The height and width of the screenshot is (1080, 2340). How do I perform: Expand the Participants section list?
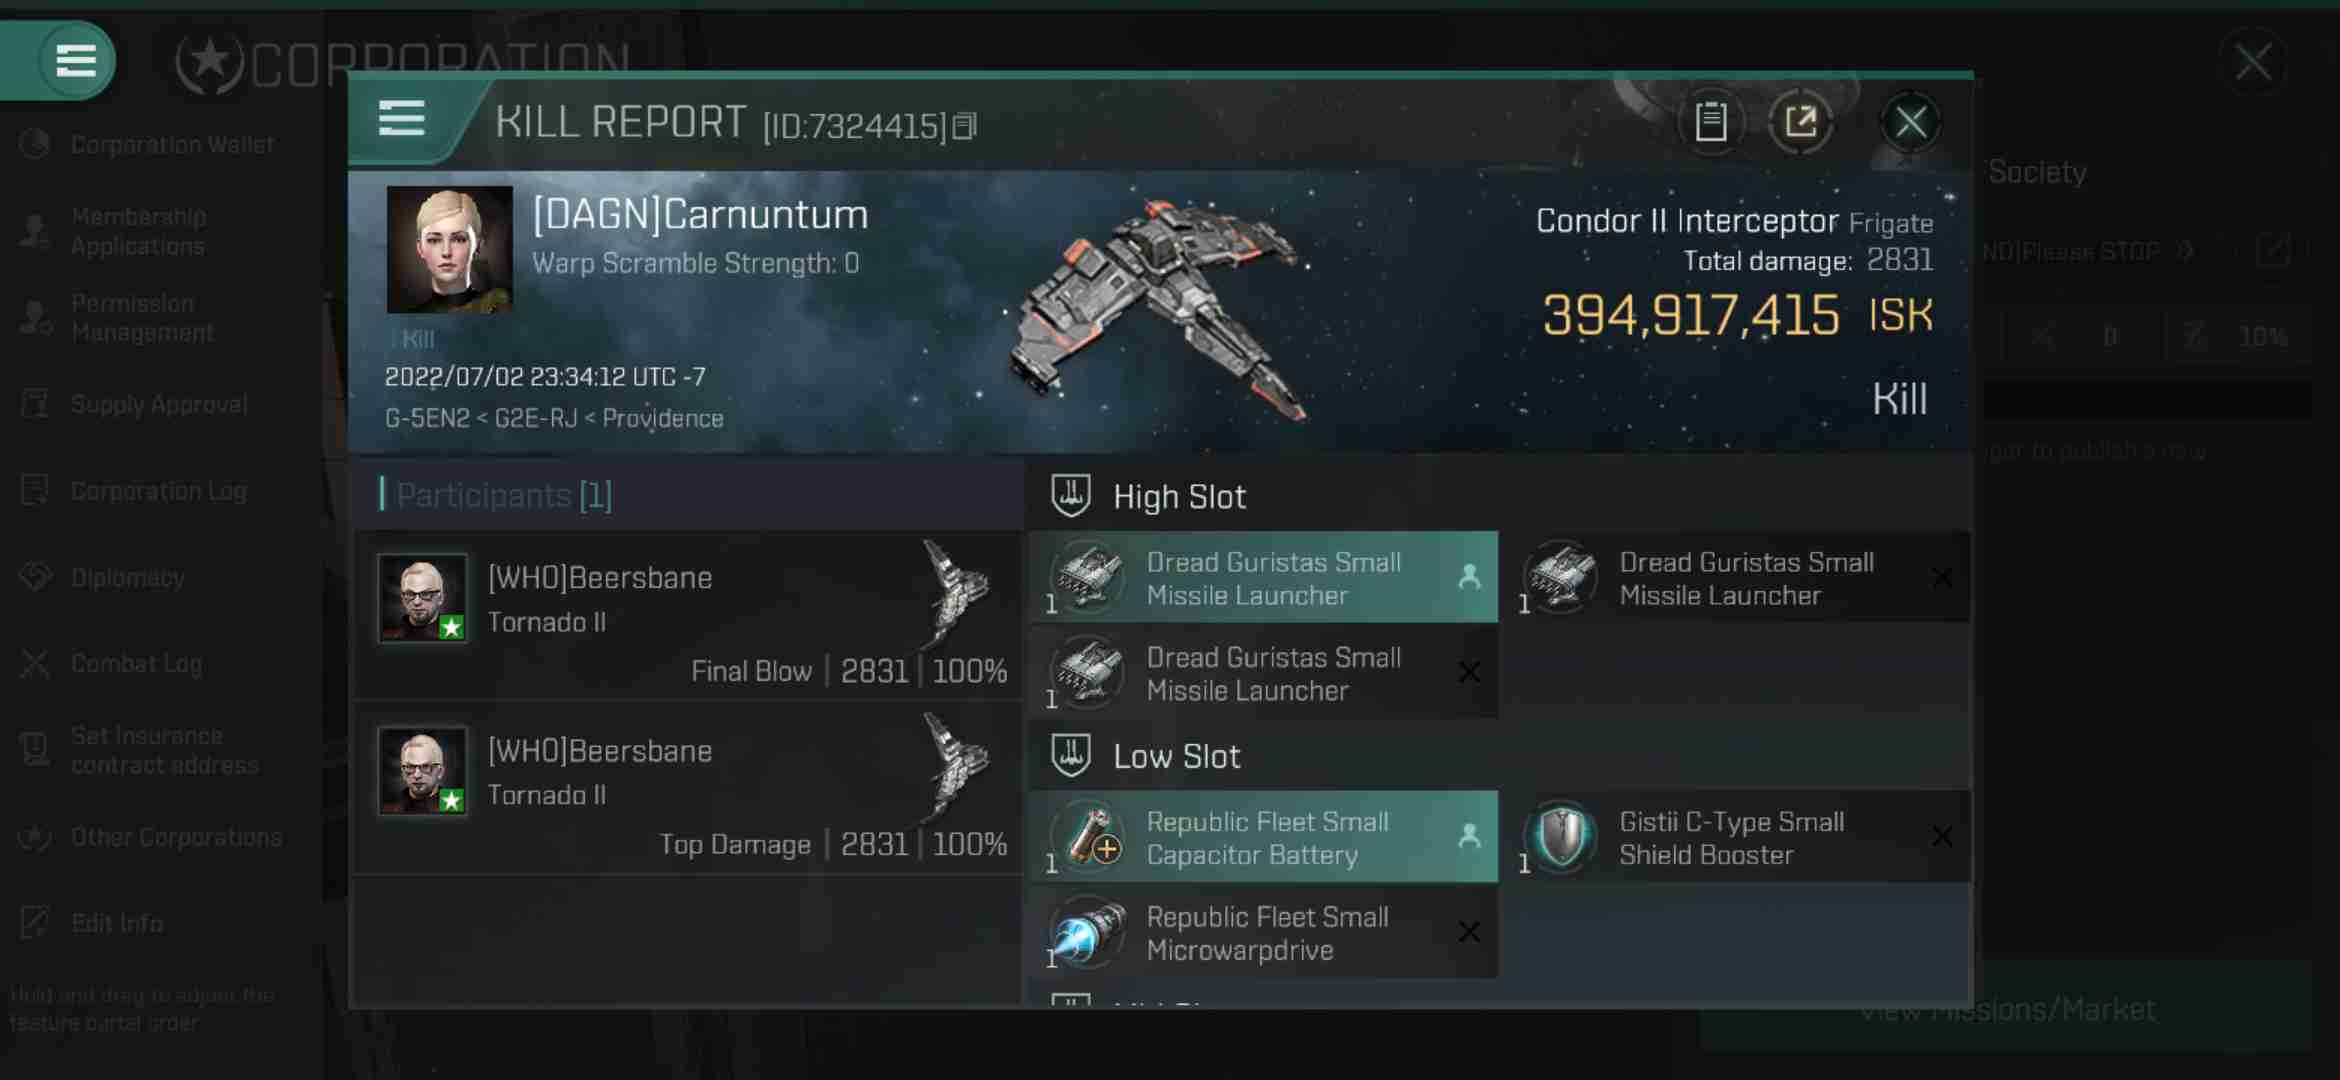pyautogui.click(x=506, y=494)
